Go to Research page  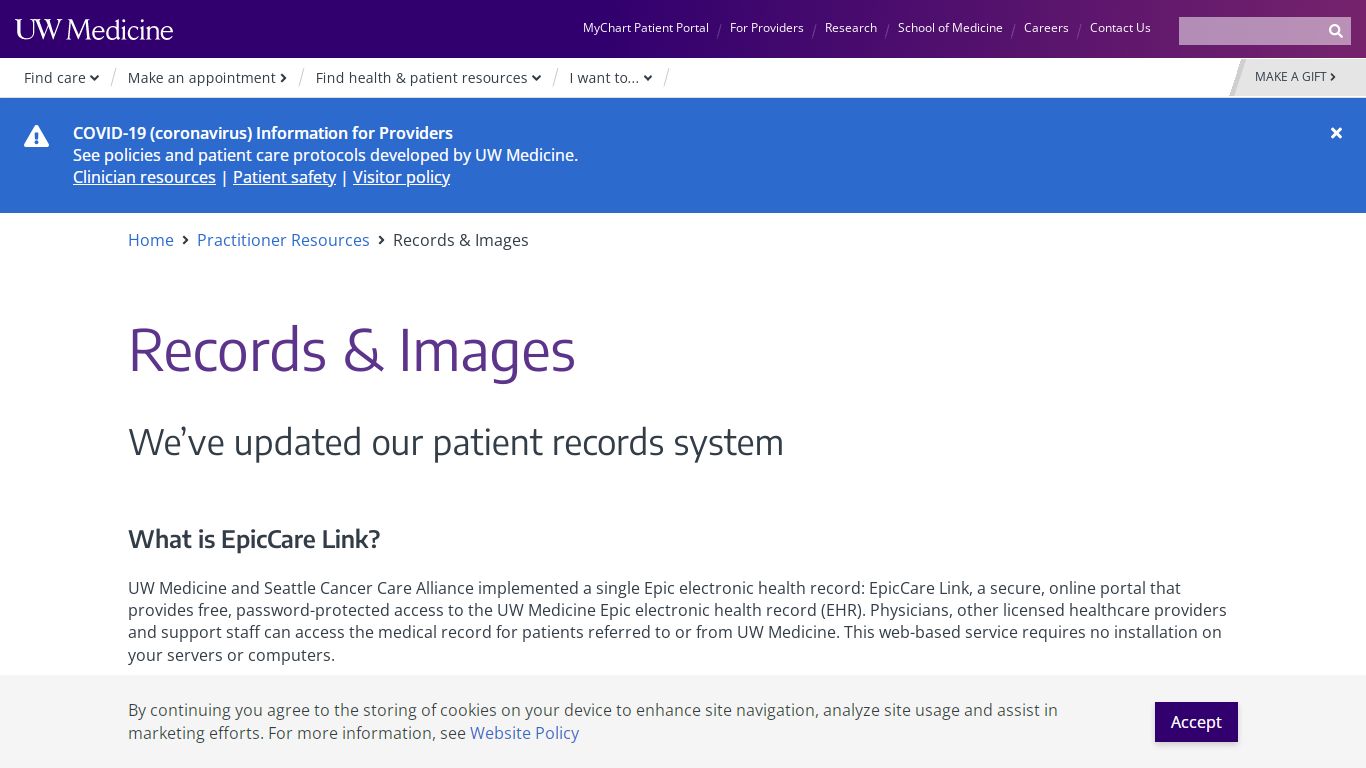pyautogui.click(x=851, y=28)
